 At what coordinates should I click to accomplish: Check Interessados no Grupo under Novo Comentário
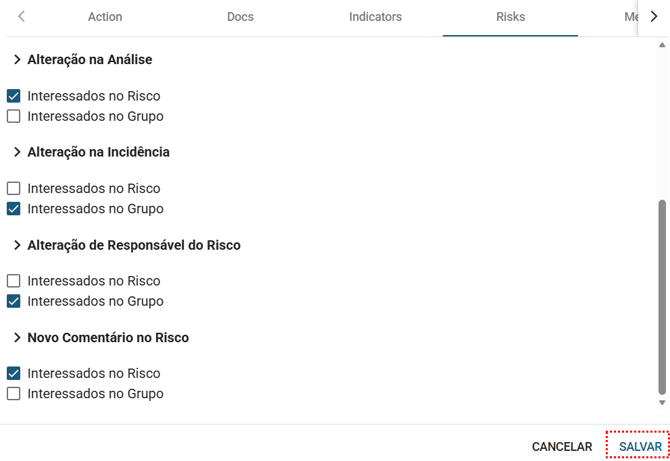click(14, 394)
